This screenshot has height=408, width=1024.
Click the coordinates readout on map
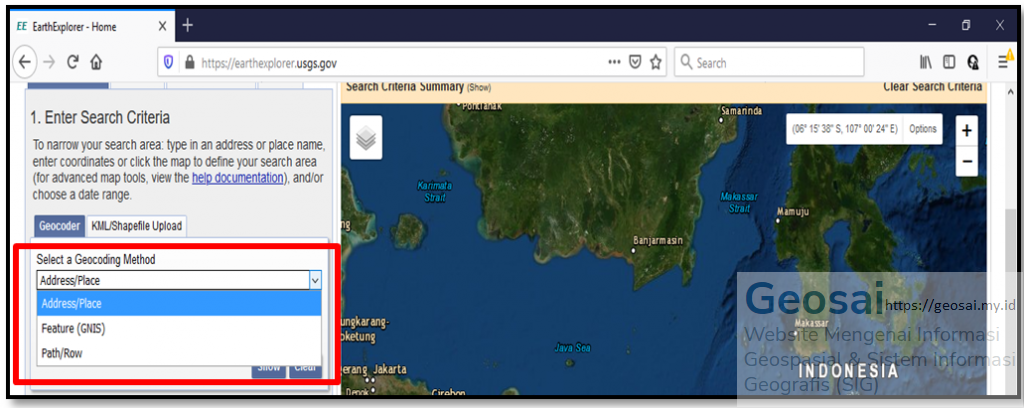(x=845, y=129)
